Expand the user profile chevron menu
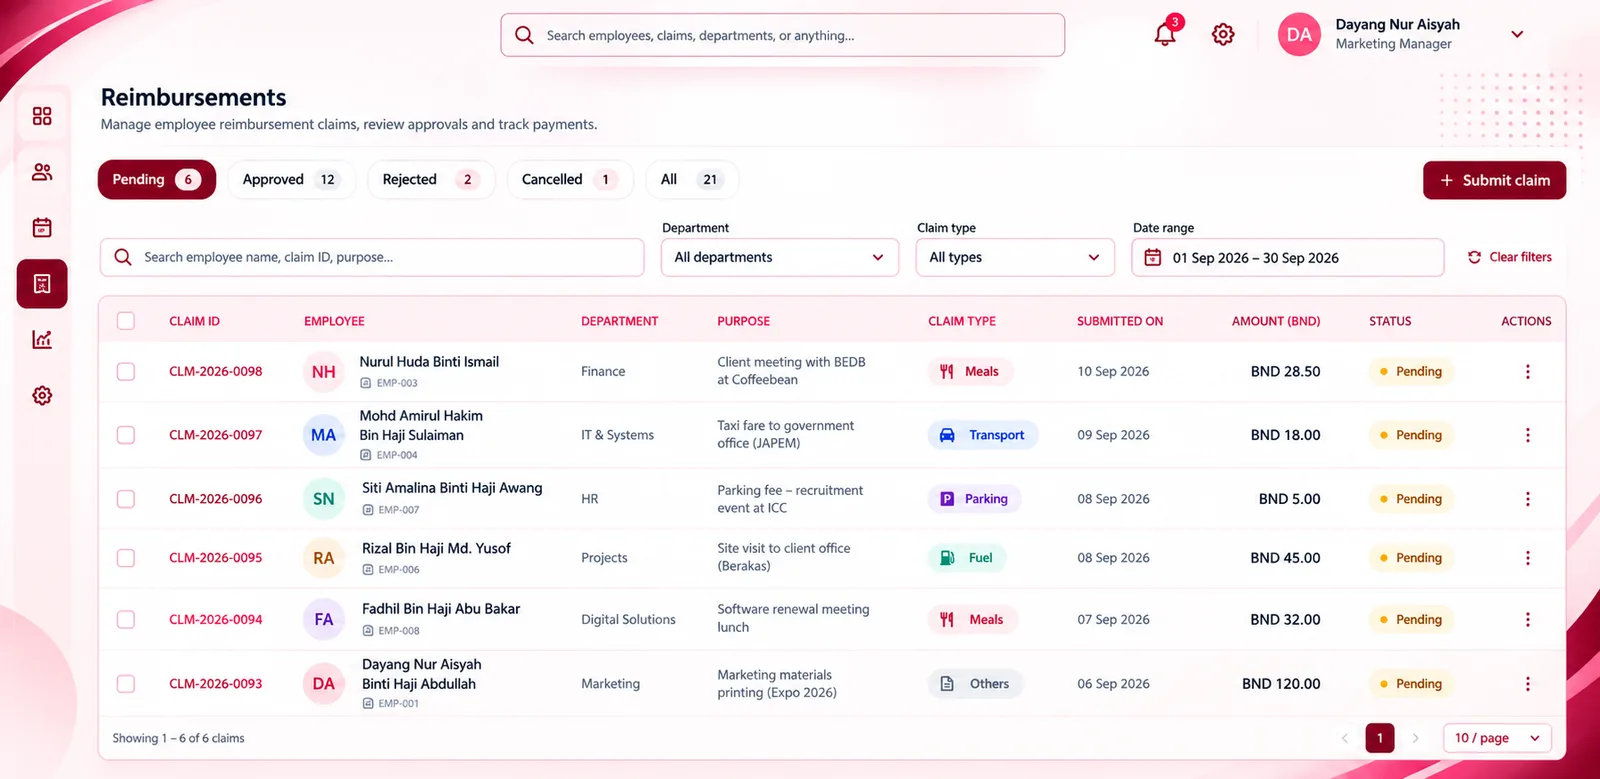This screenshot has height=779, width=1600. click(x=1517, y=35)
